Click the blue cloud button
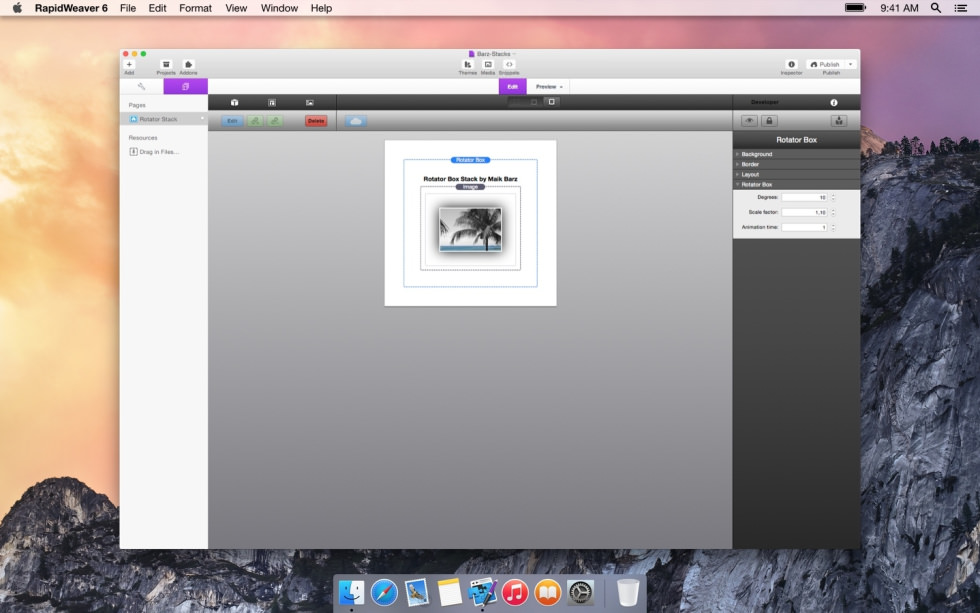The height and width of the screenshot is (613, 980). tap(356, 121)
